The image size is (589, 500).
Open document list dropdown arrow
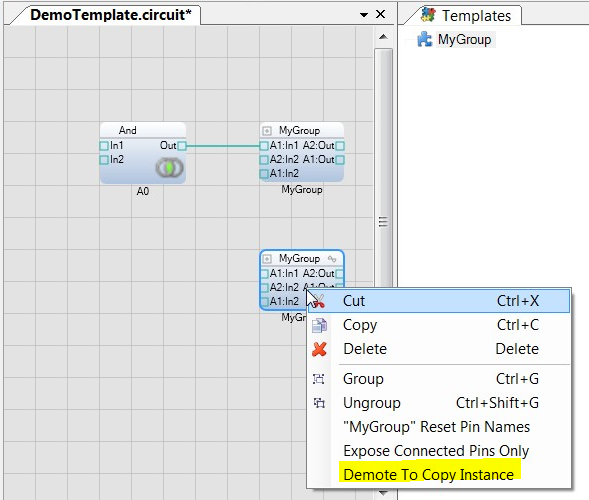[364, 15]
